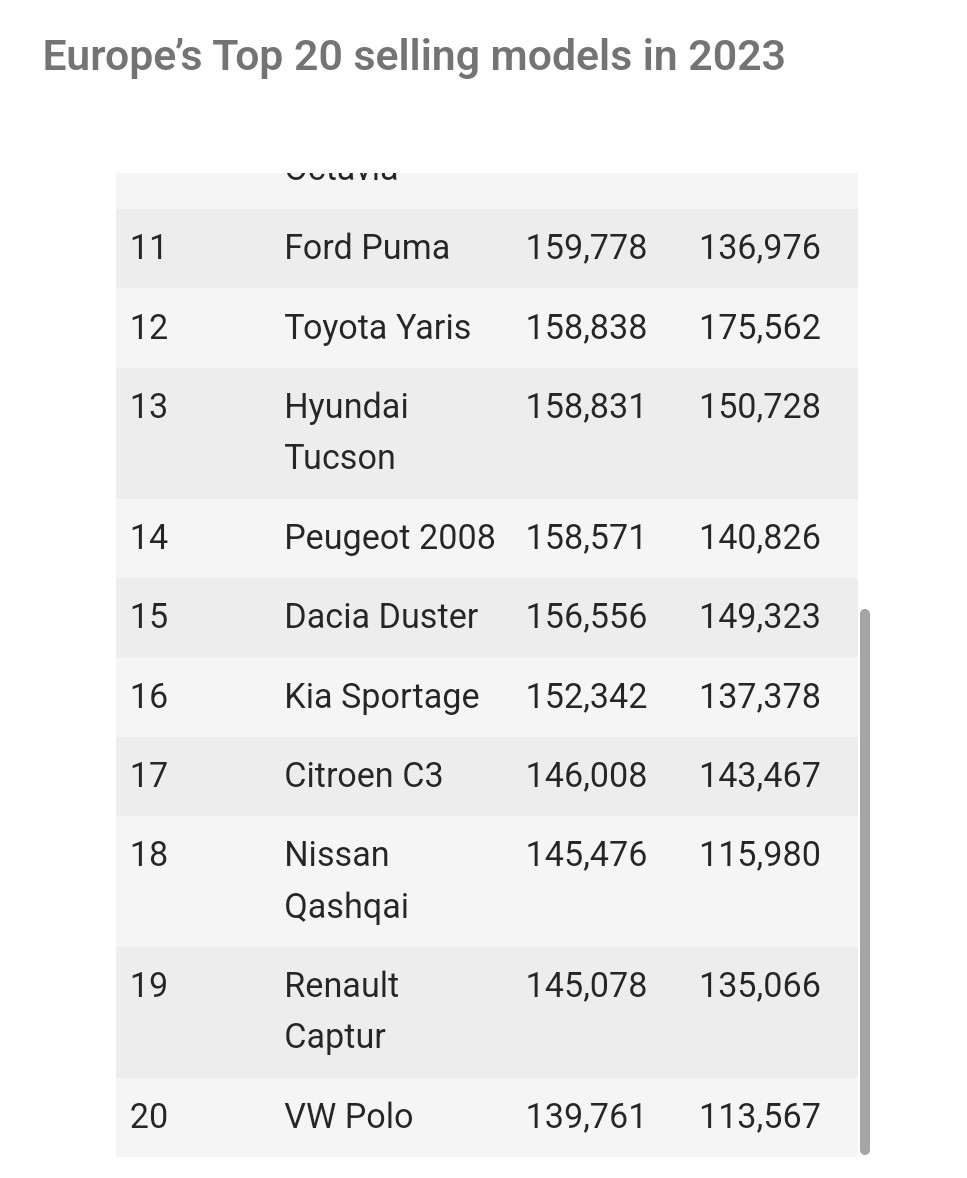Click the table's vertical scrollbar thumb
This screenshot has width=967, height=1178.
pos(864,880)
